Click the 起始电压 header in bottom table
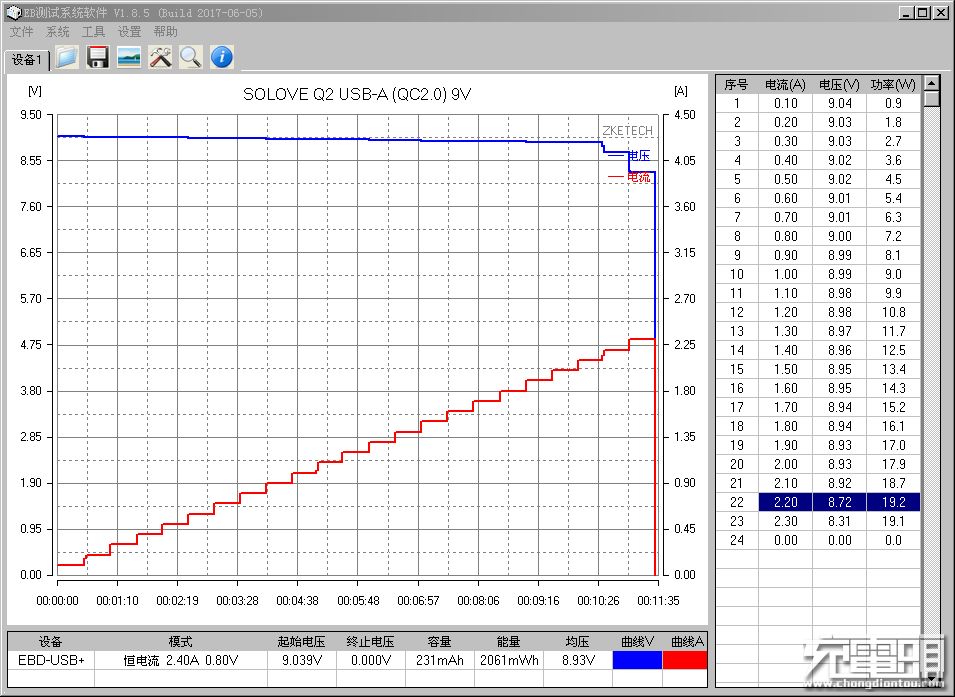The height and width of the screenshot is (697, 955). point(301,642)
